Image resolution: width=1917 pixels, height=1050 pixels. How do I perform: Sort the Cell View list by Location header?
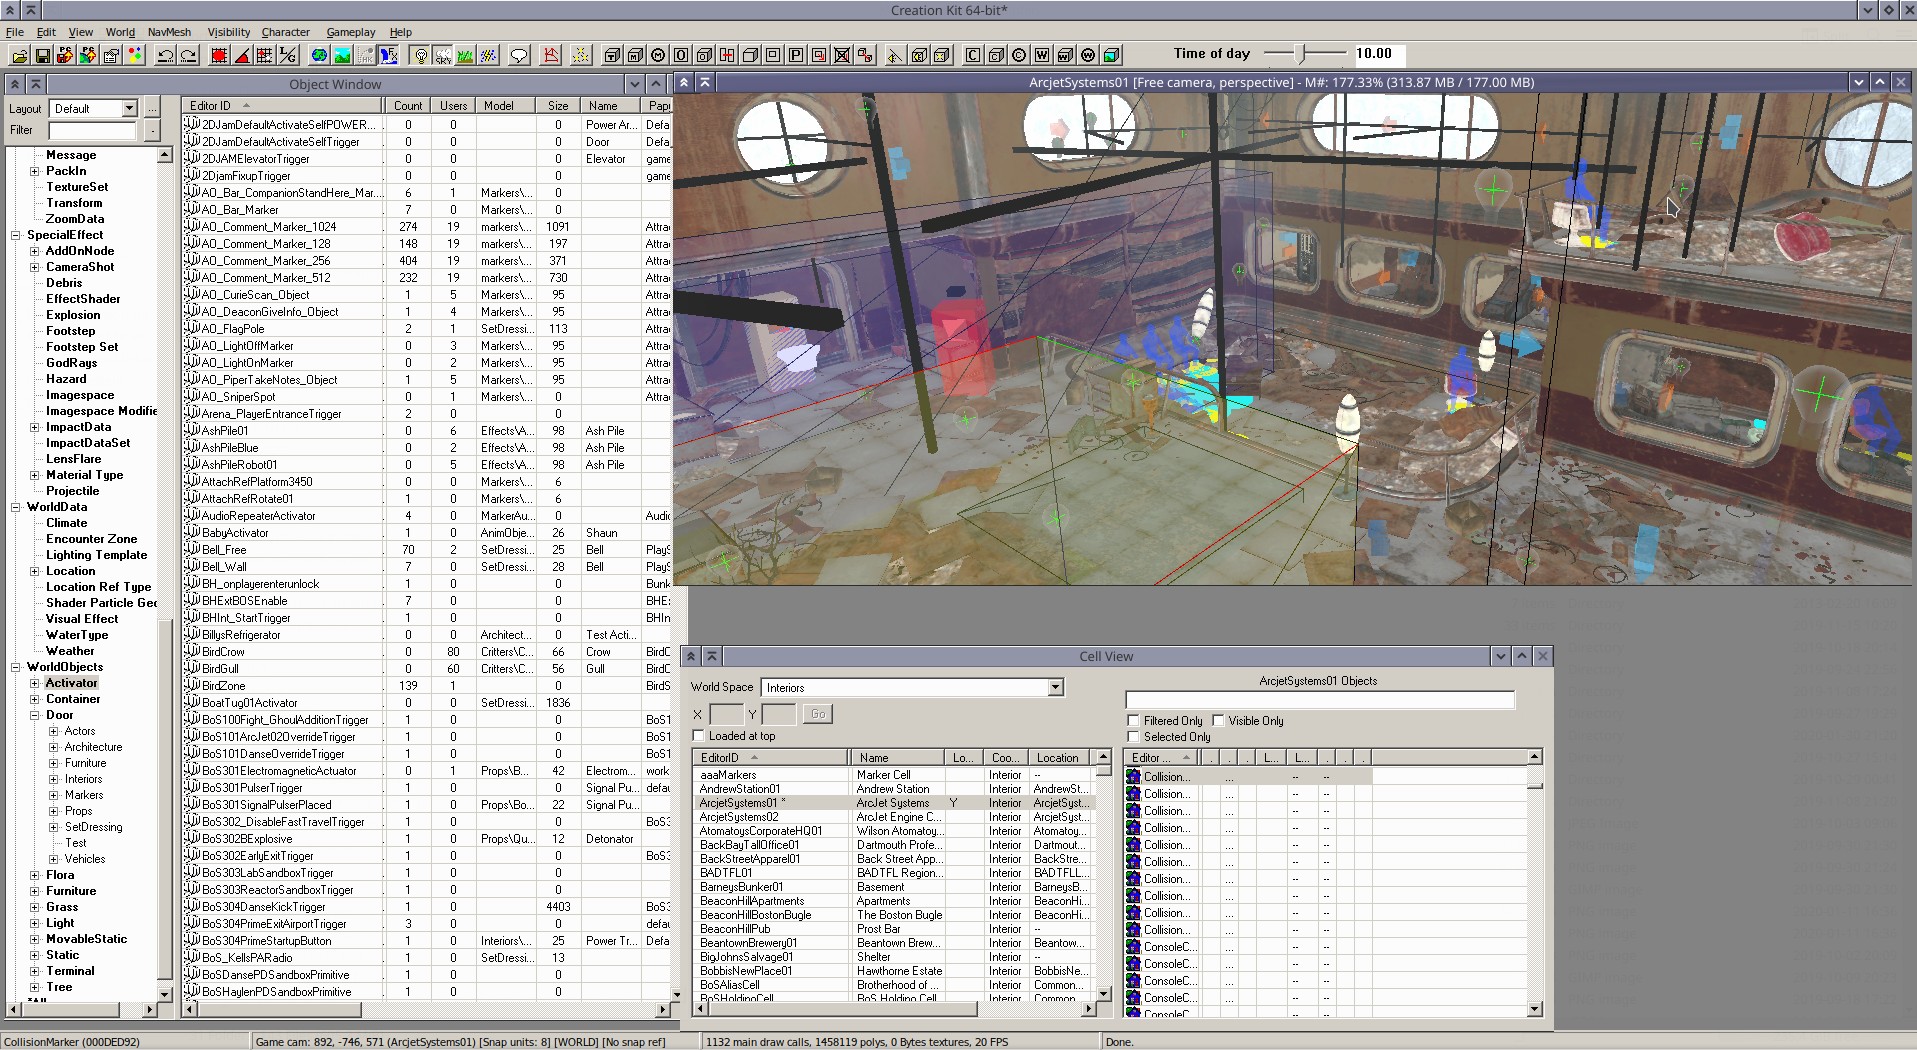click(x=1061, y=758)
